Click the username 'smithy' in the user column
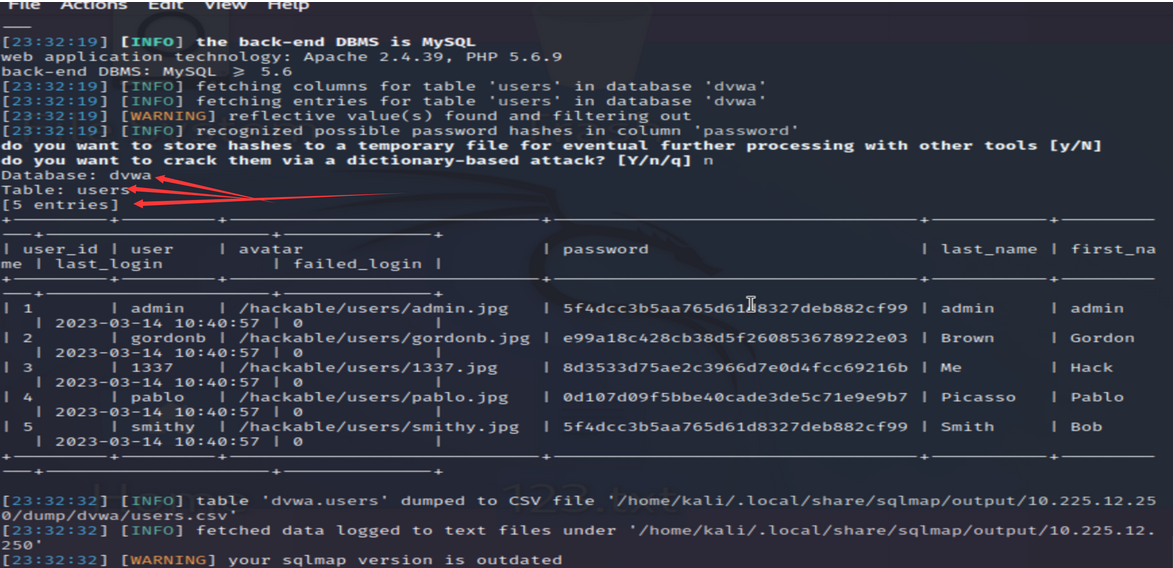1173x568 pixels. 162,427
